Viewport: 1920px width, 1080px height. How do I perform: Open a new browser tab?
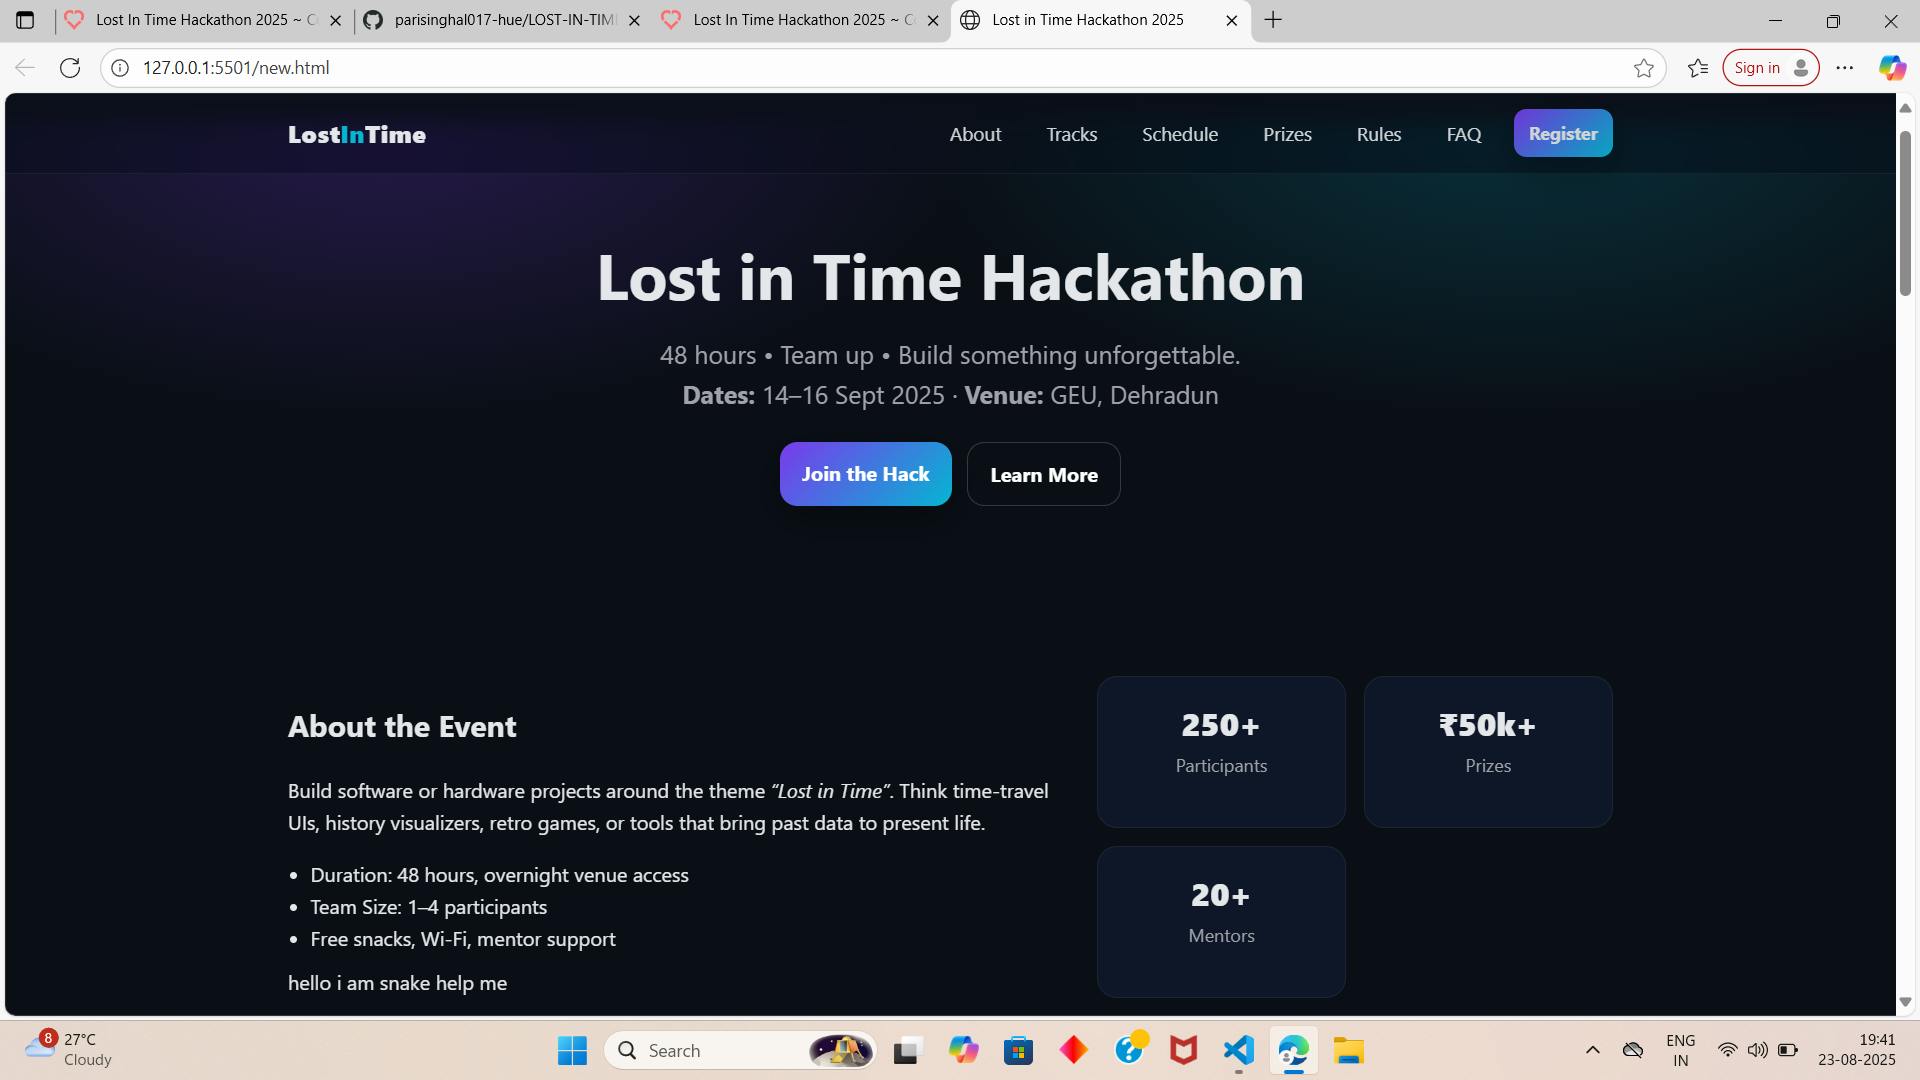[x=1273, y=20]
